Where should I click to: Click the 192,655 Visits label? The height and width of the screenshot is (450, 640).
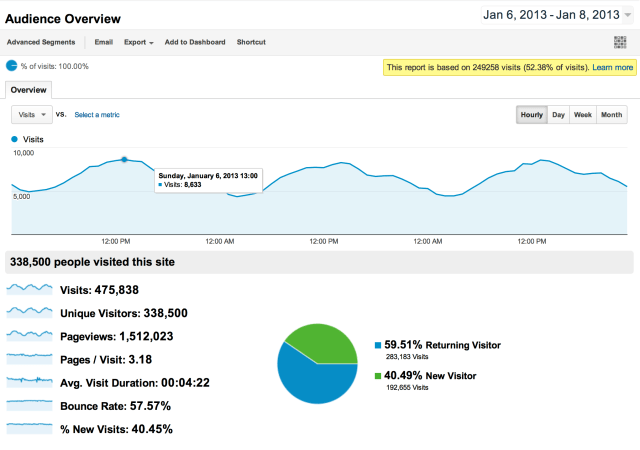(407, 388)
